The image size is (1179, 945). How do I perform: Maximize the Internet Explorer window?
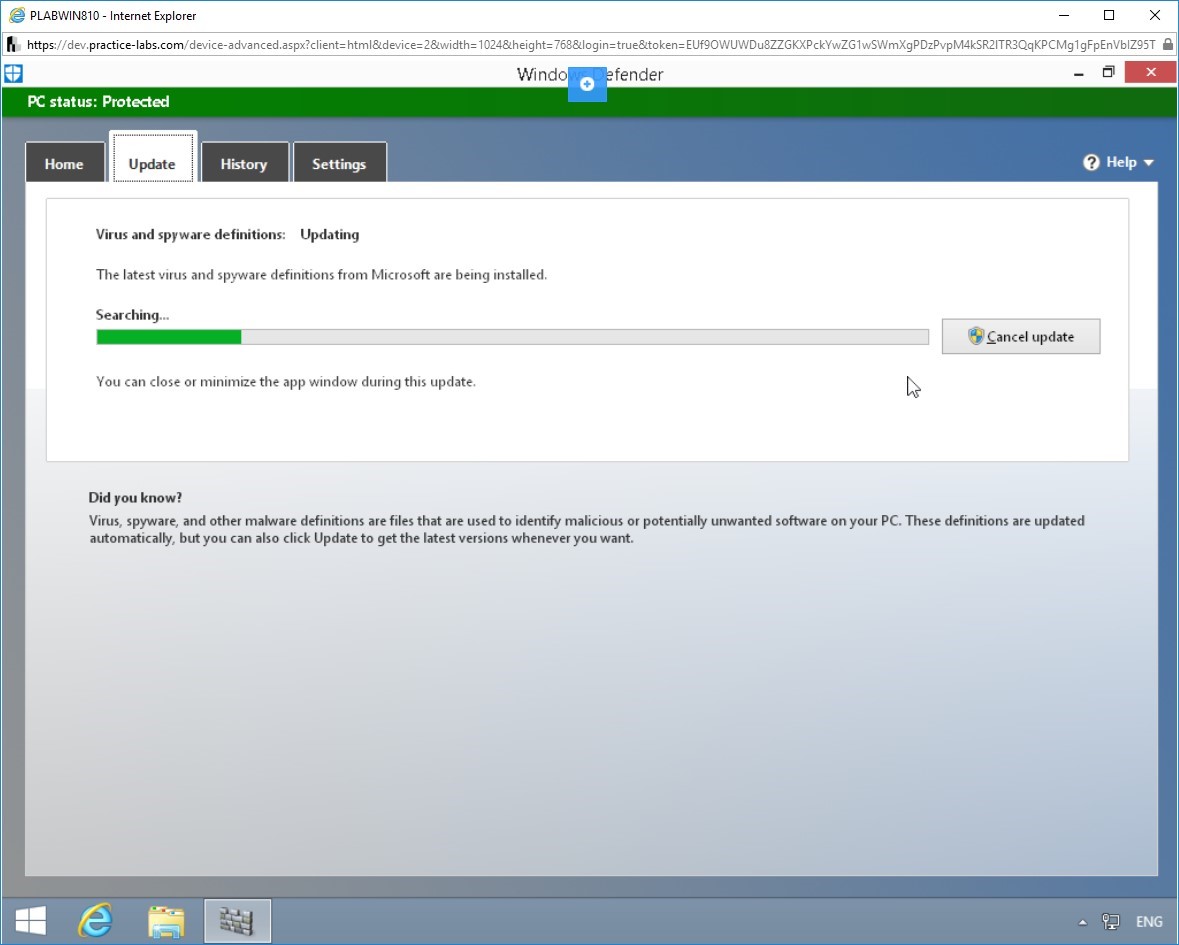click(1109, 15)
